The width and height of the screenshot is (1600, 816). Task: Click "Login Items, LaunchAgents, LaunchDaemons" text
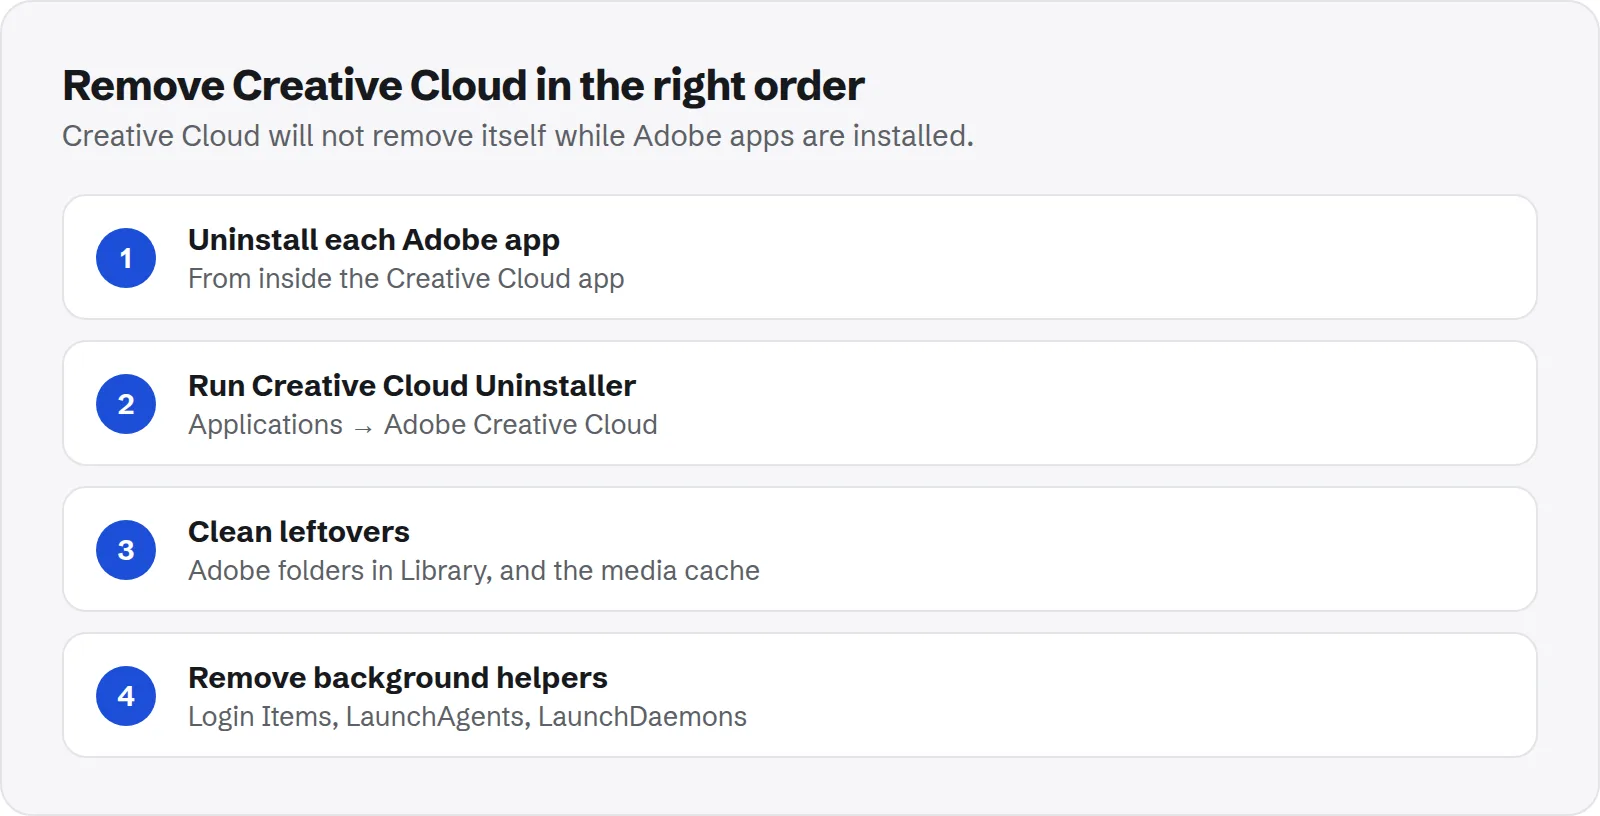[468, 717]
